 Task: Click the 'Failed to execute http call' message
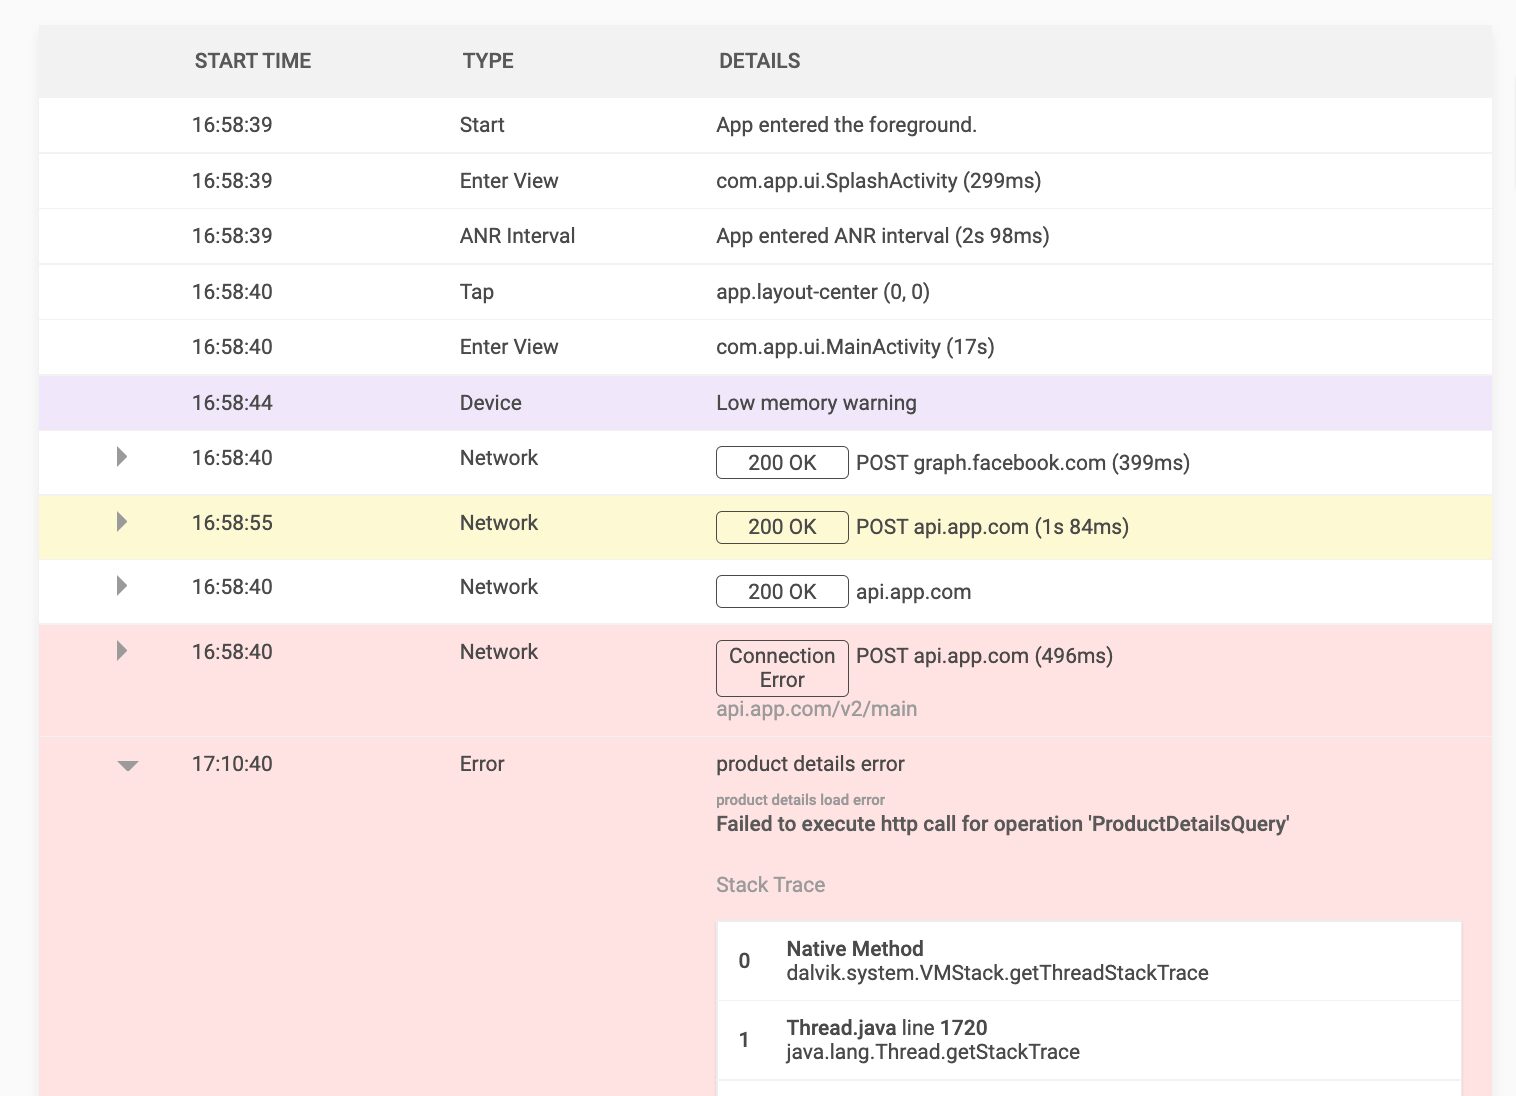pyautogui.click(x=1003, y=824)
